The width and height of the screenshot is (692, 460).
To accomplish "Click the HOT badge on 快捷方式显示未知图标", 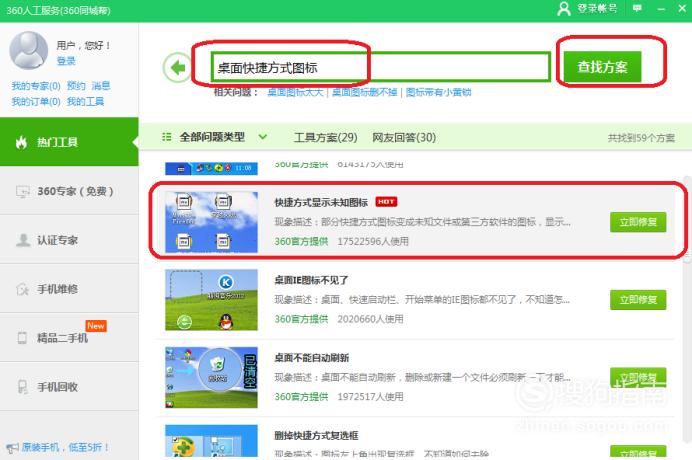I will 386,202.
